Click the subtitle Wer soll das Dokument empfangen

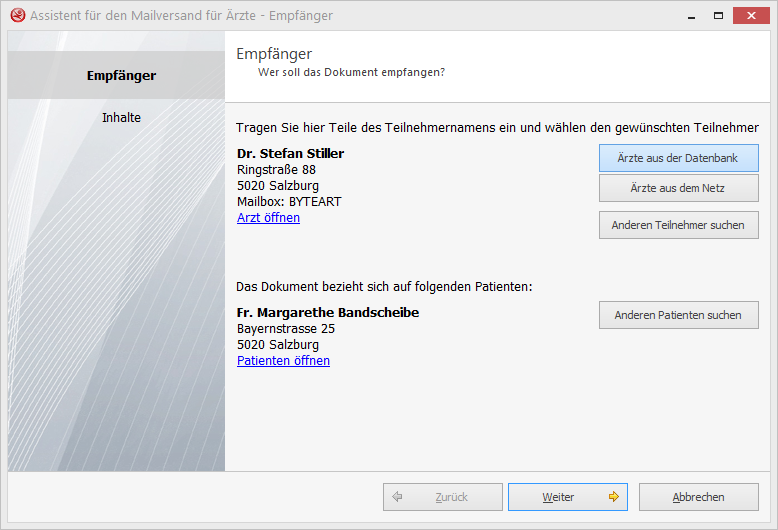point(351,73)
